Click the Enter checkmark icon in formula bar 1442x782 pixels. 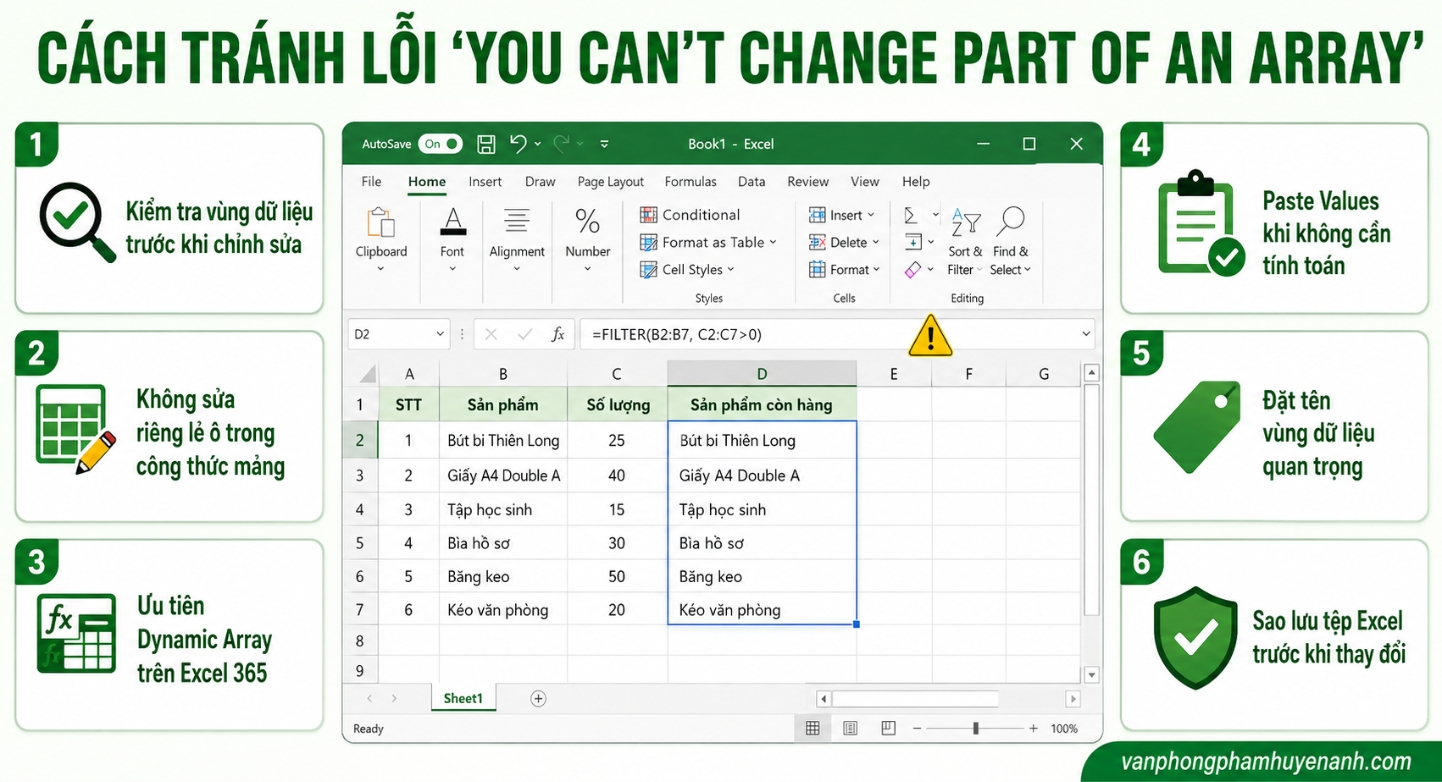pos(524,334)
